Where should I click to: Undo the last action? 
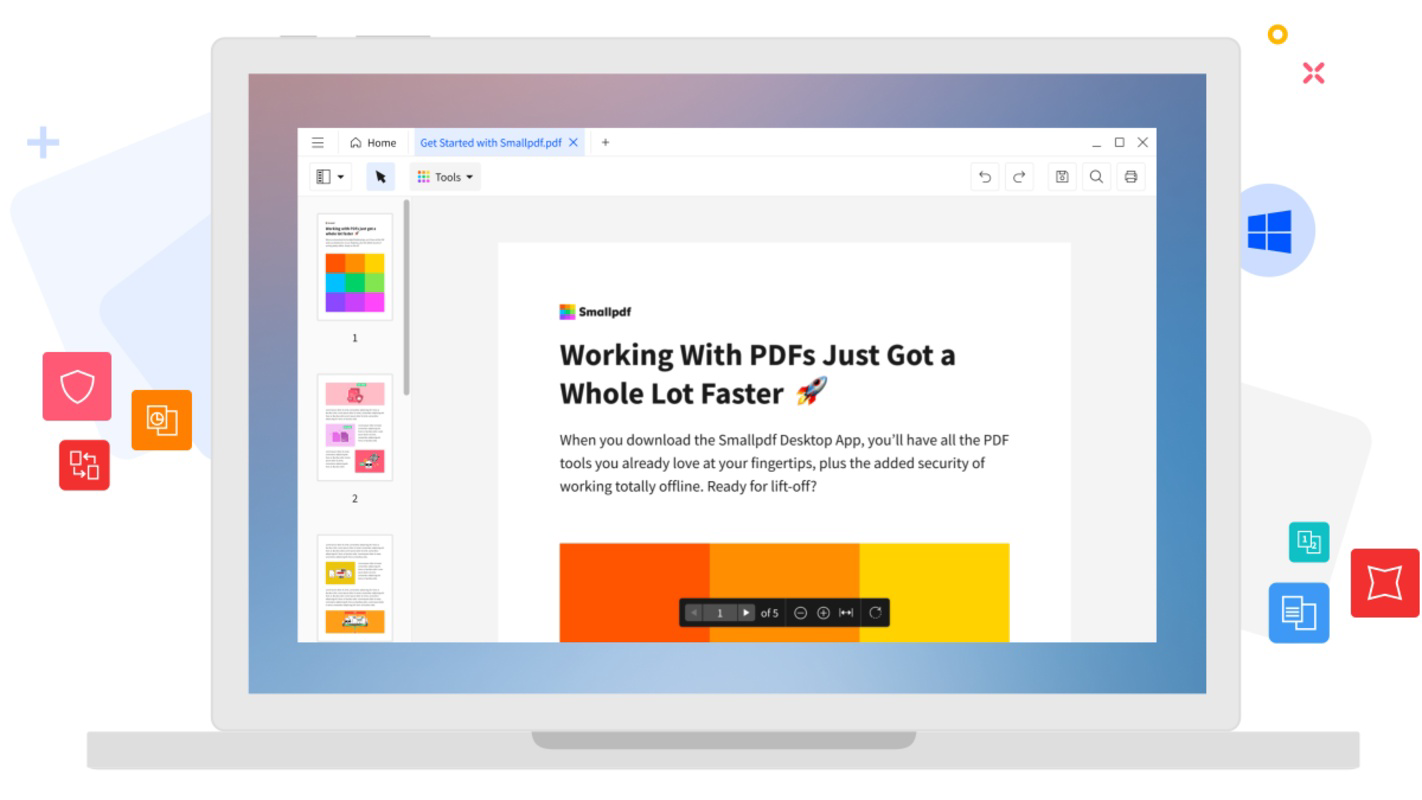985,176
